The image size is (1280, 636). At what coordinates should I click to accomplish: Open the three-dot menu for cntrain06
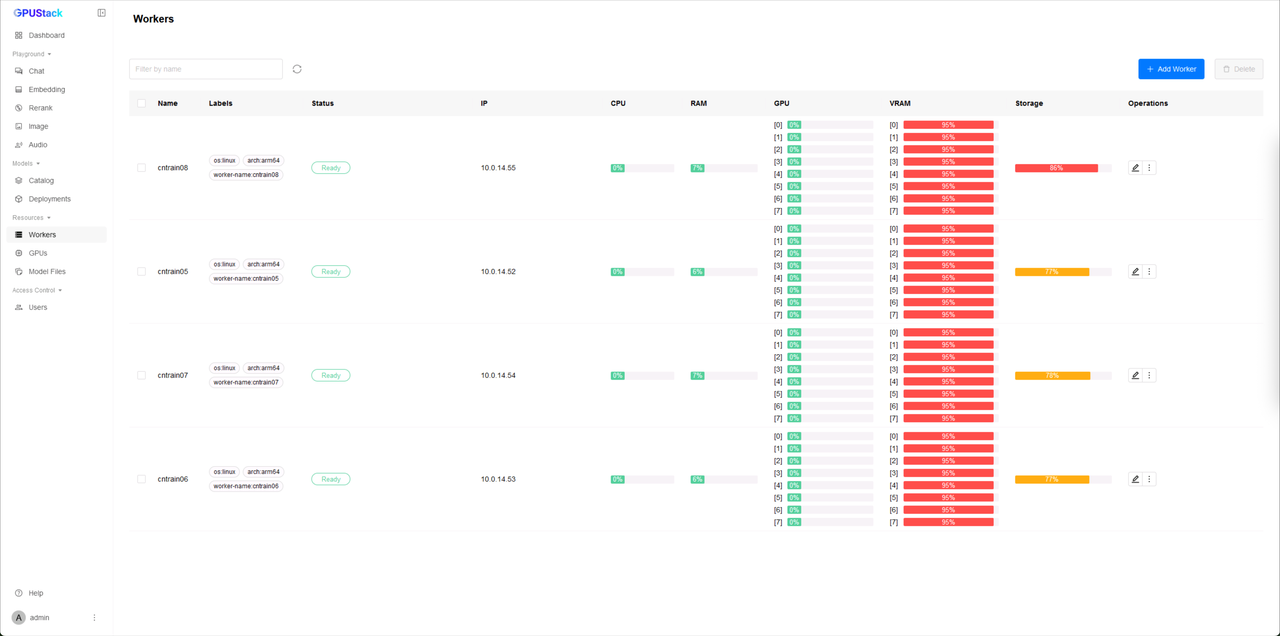[1149, 479]
